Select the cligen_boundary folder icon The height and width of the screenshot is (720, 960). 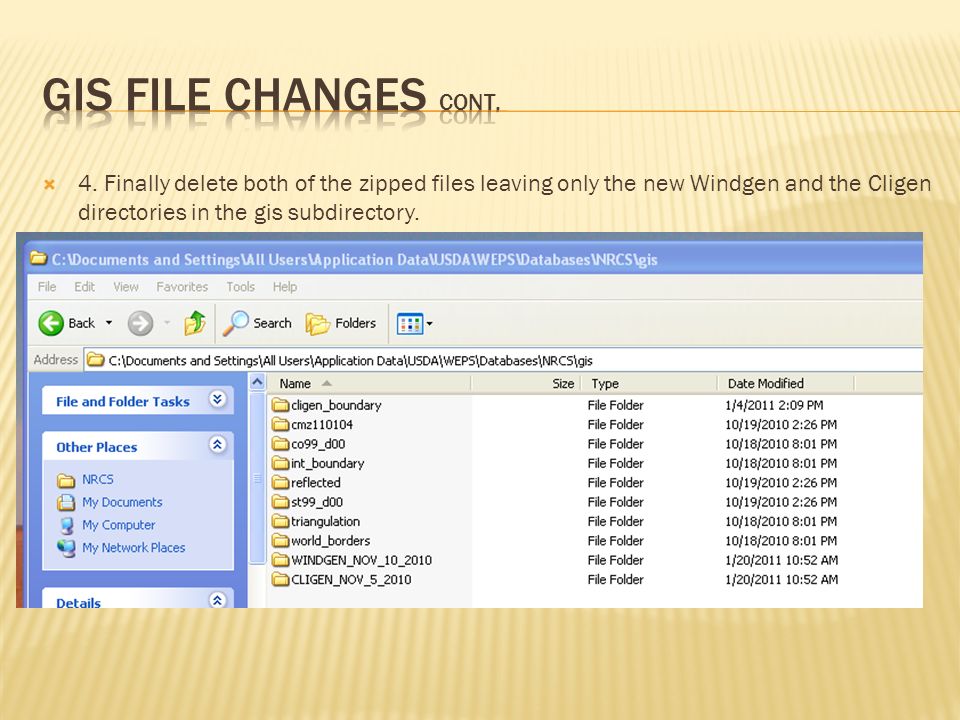[x=280, y=405]
